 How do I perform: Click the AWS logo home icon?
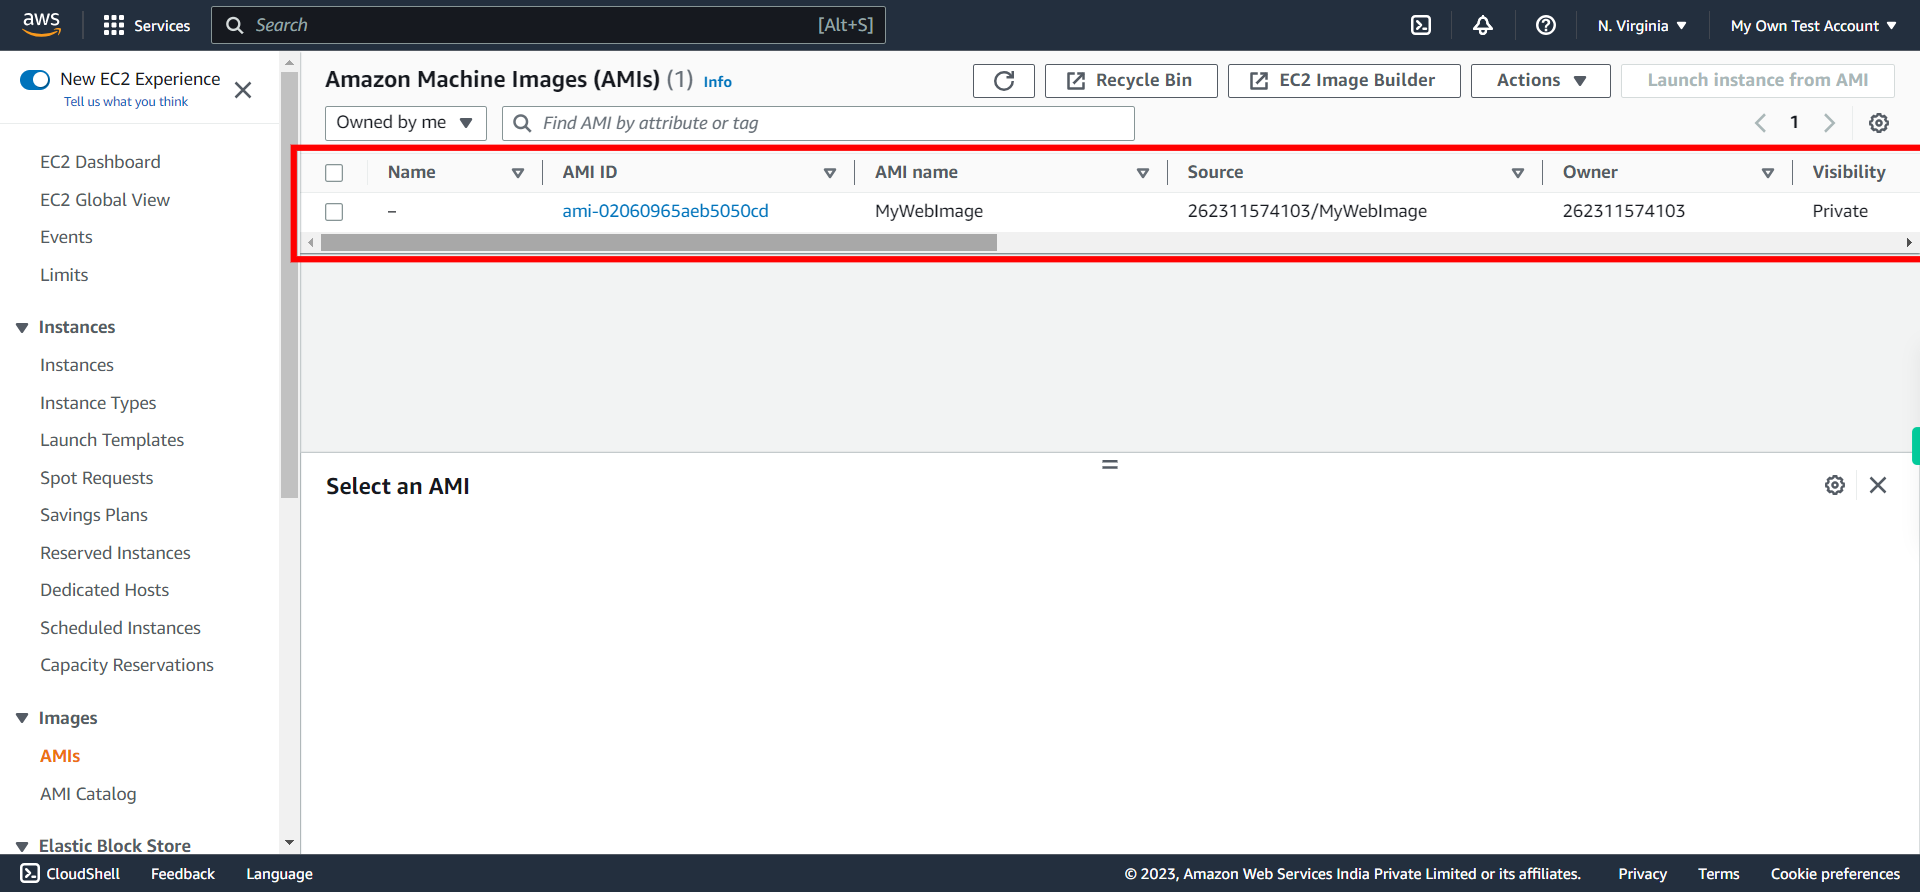coord(42,24)
